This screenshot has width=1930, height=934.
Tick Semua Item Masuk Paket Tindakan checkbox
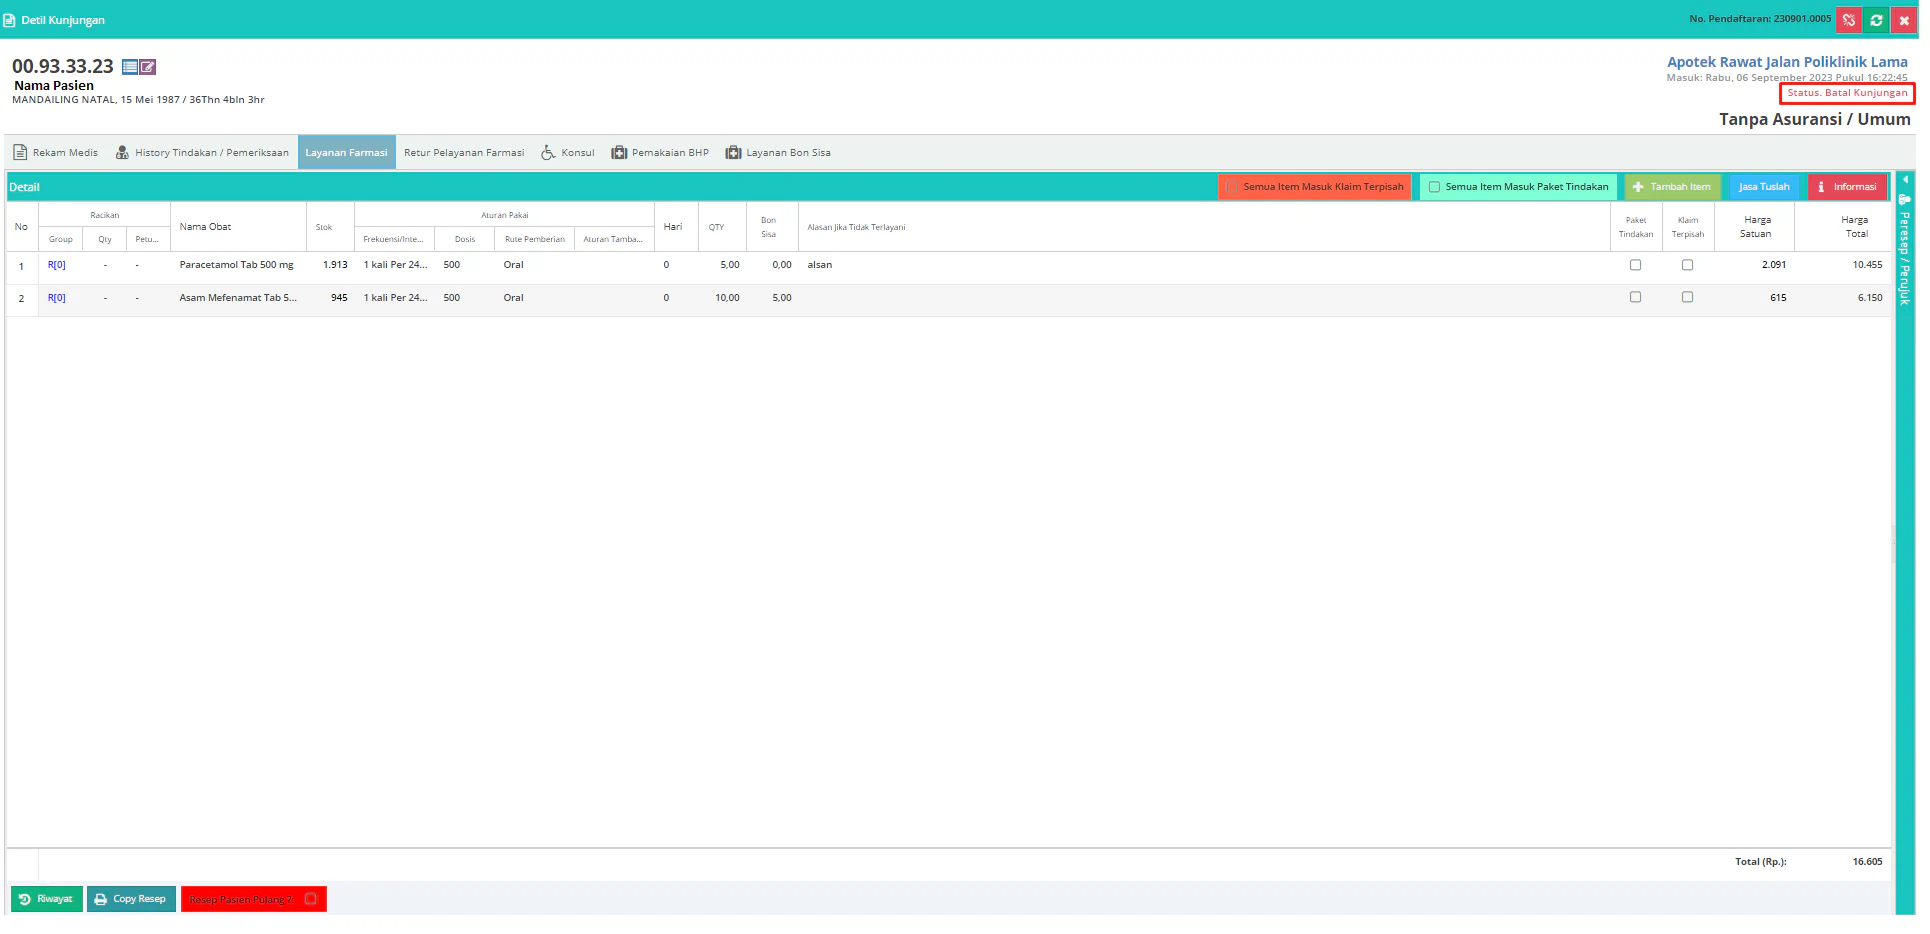click(1434, 187)
